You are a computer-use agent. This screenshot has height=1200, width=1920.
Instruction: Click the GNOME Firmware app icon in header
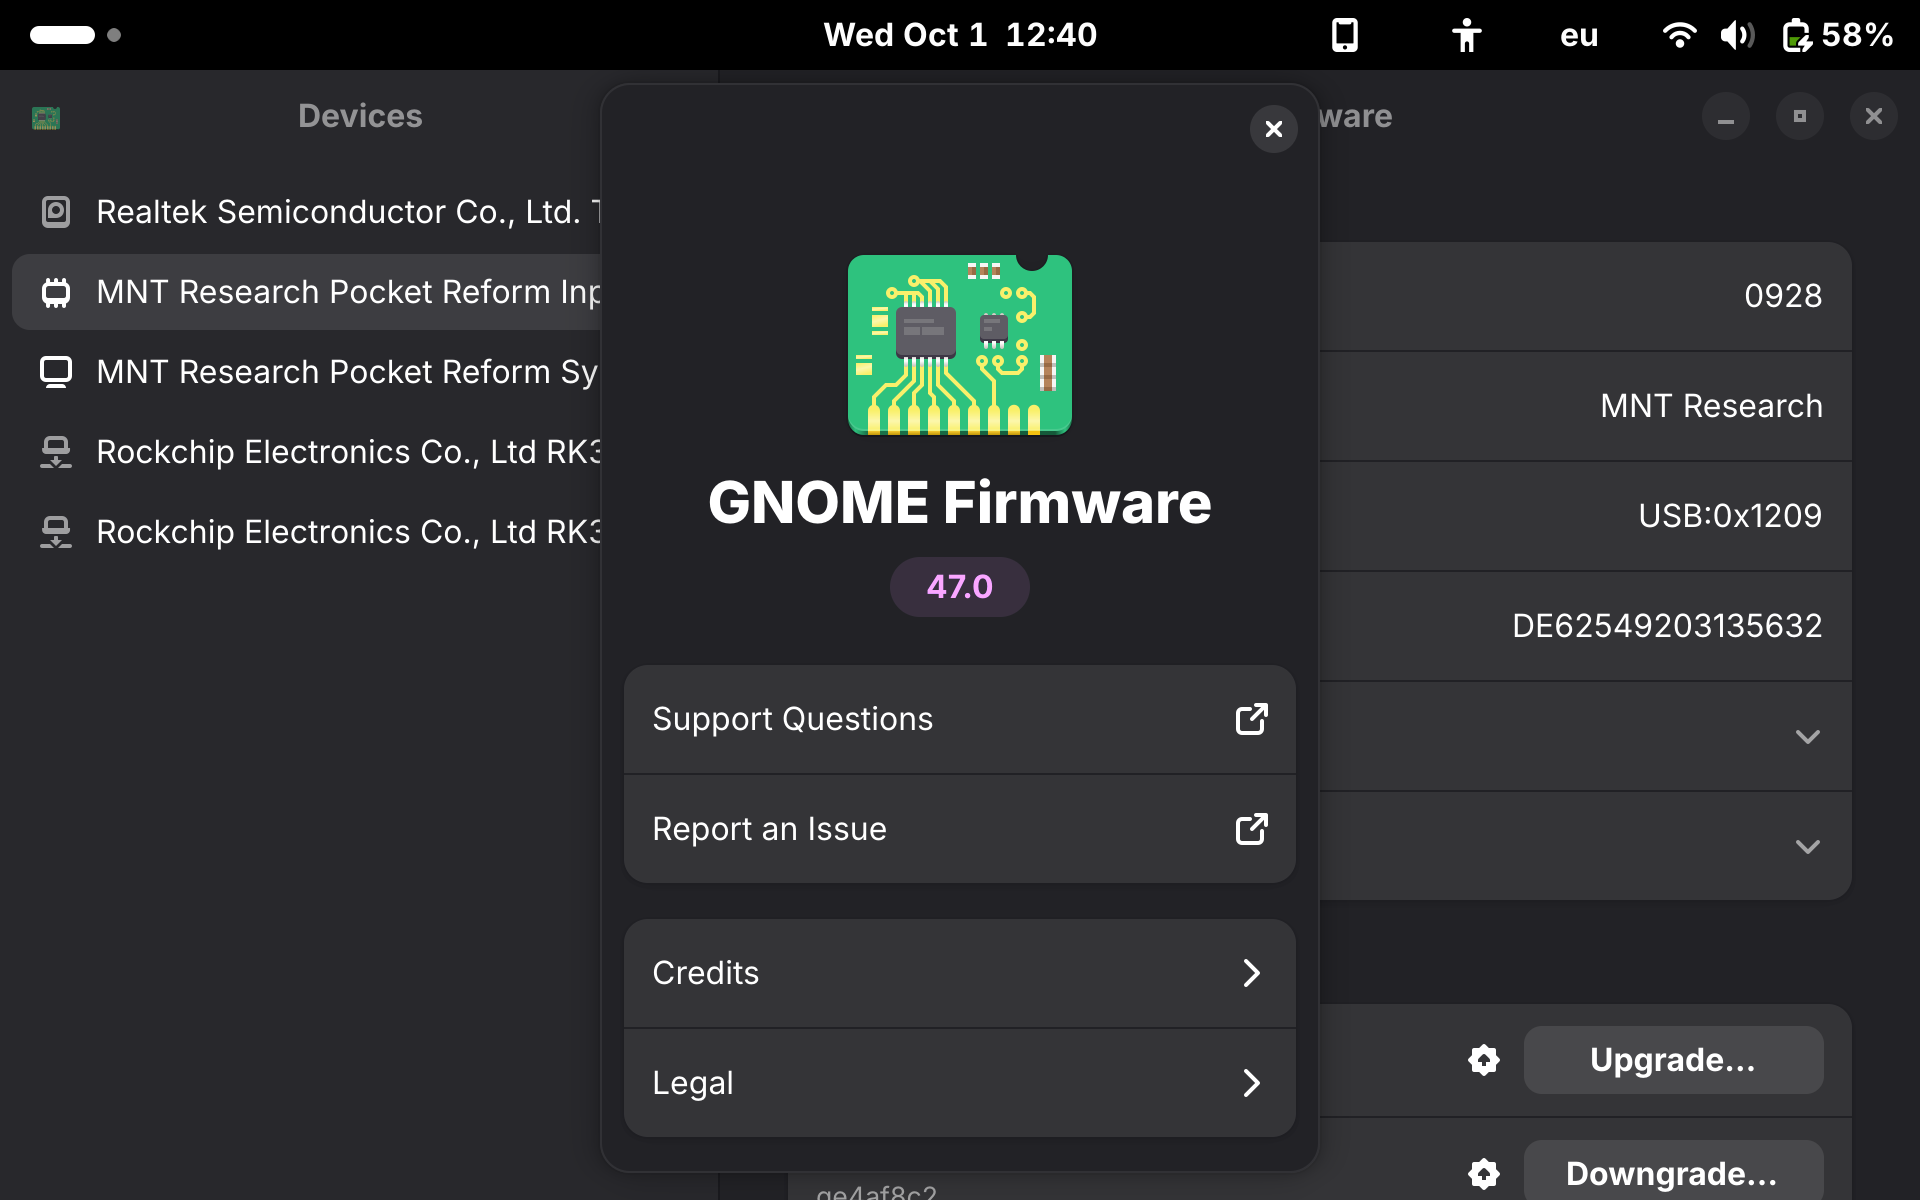pos(46,118)
